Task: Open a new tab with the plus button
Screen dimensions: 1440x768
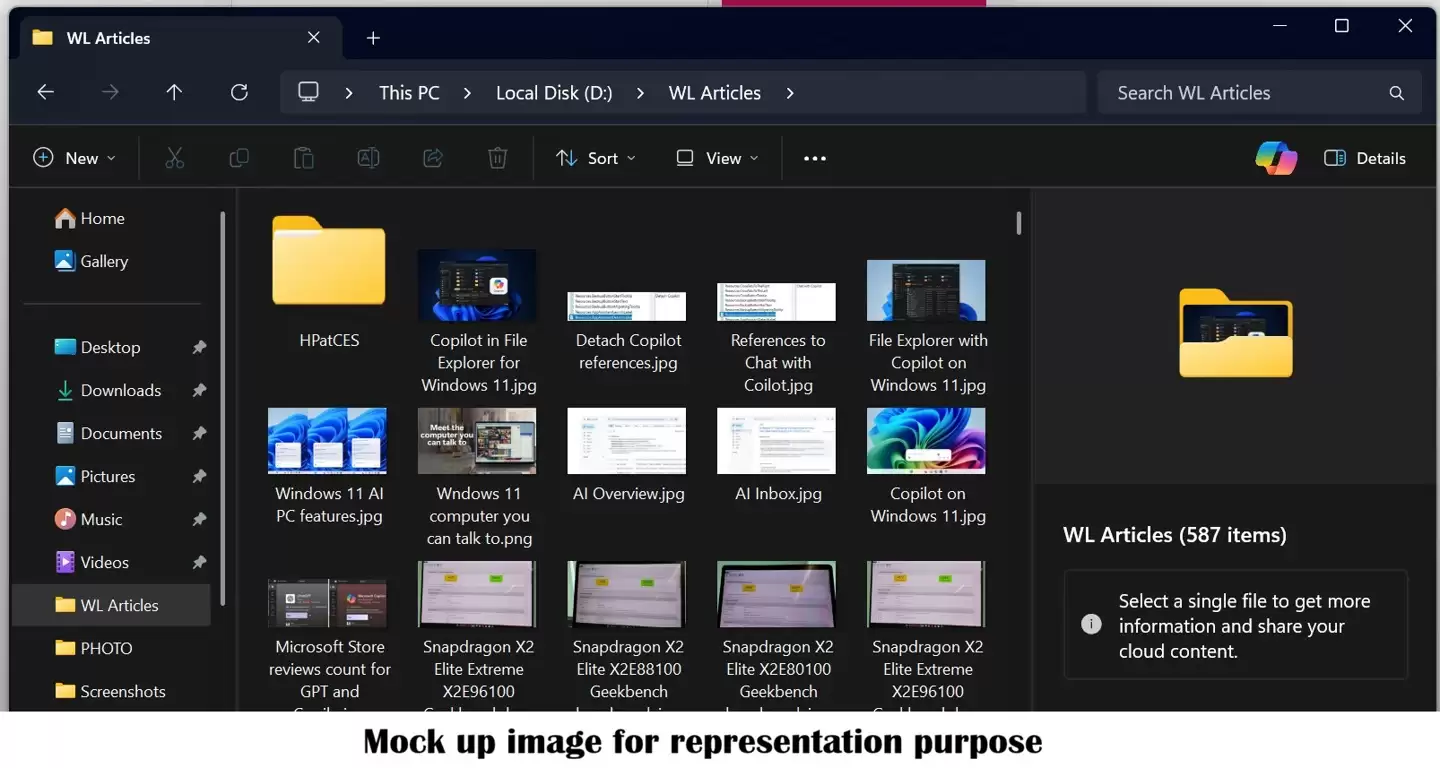Action: click(373, 37)
